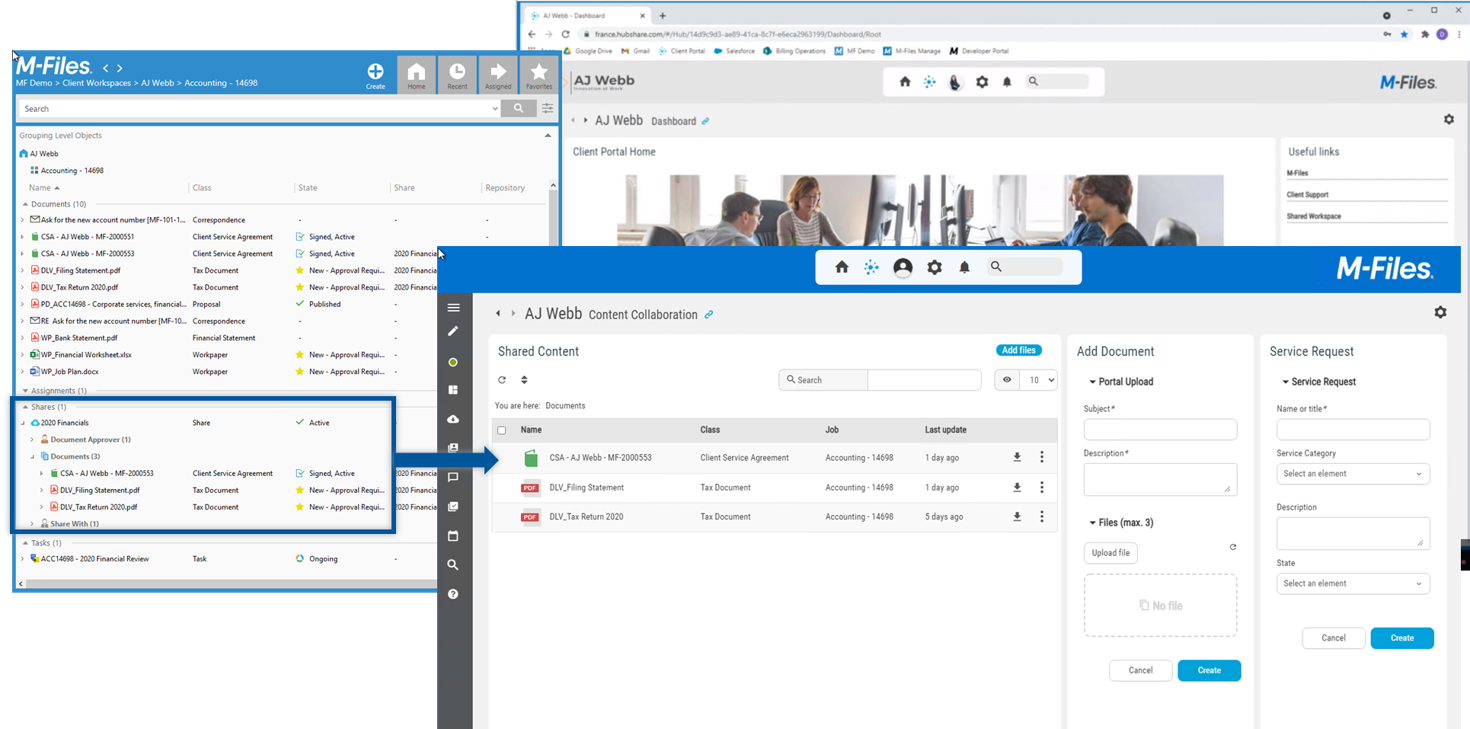Click the calendar icon in portal sidebar
Image resolution: width=1470 pixels, height=729 pixels.
click(x=453, y=536)
